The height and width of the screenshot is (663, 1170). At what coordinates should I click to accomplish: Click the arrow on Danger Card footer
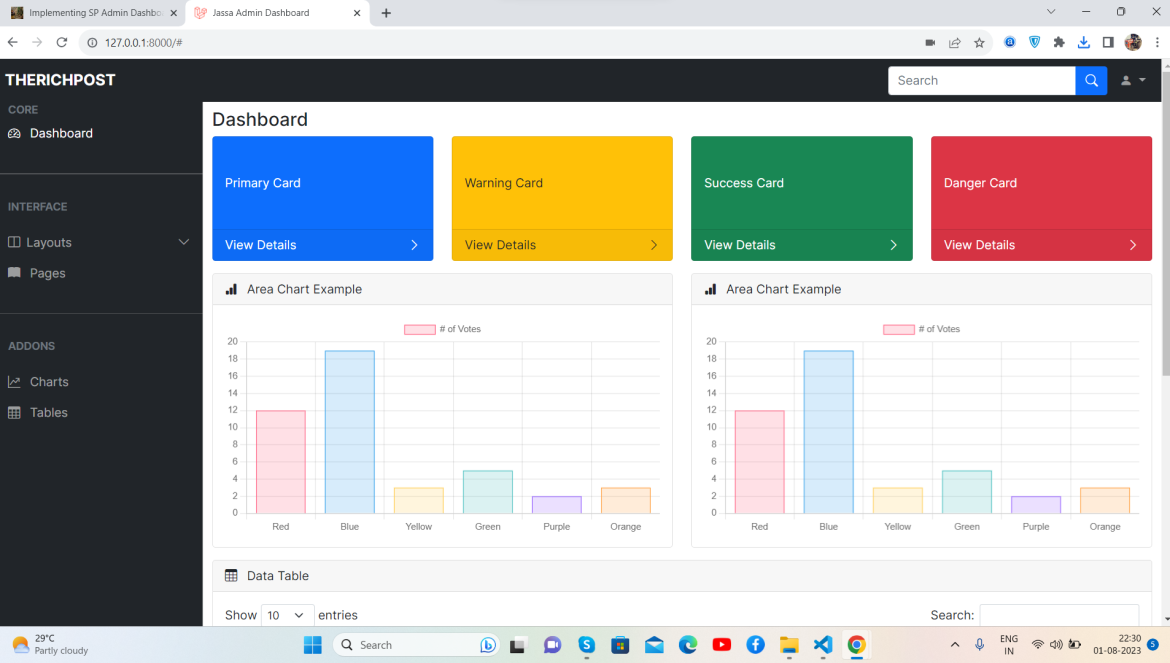[1133, 245]
